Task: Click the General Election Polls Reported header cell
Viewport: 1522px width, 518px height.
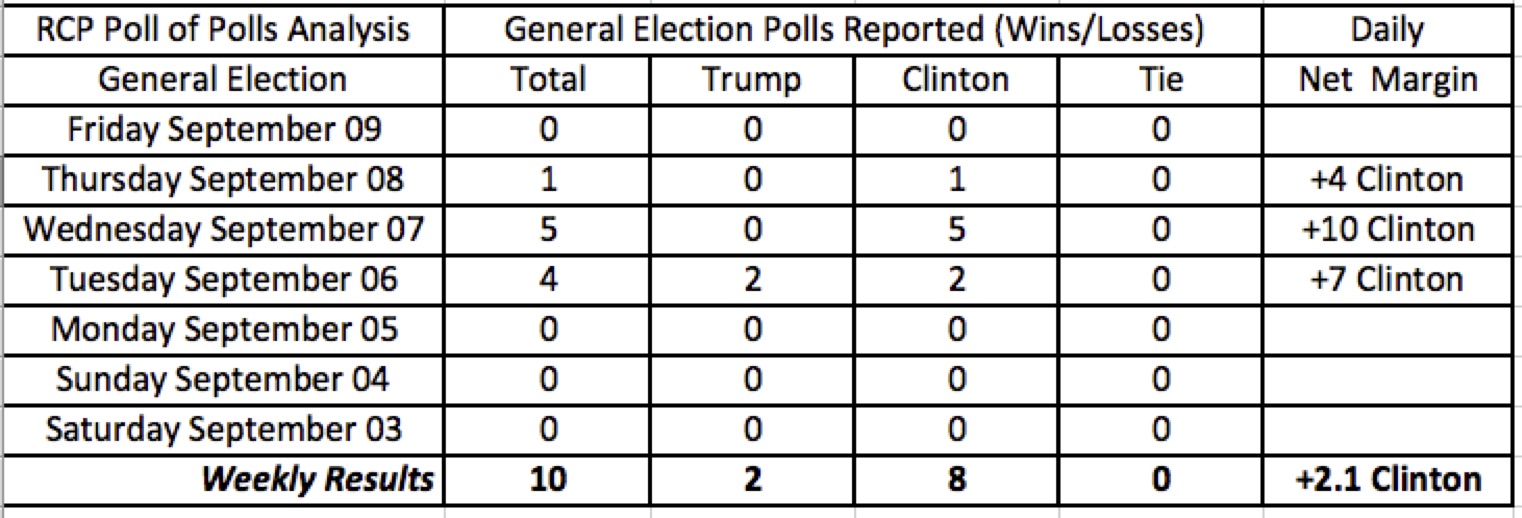Action: point(854,30)
